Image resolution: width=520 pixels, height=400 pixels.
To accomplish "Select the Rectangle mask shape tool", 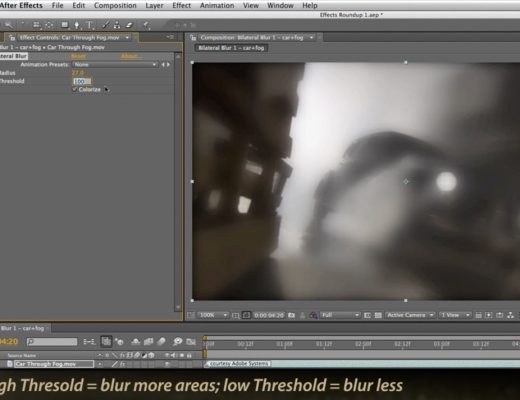I will (x=65, y=25).
